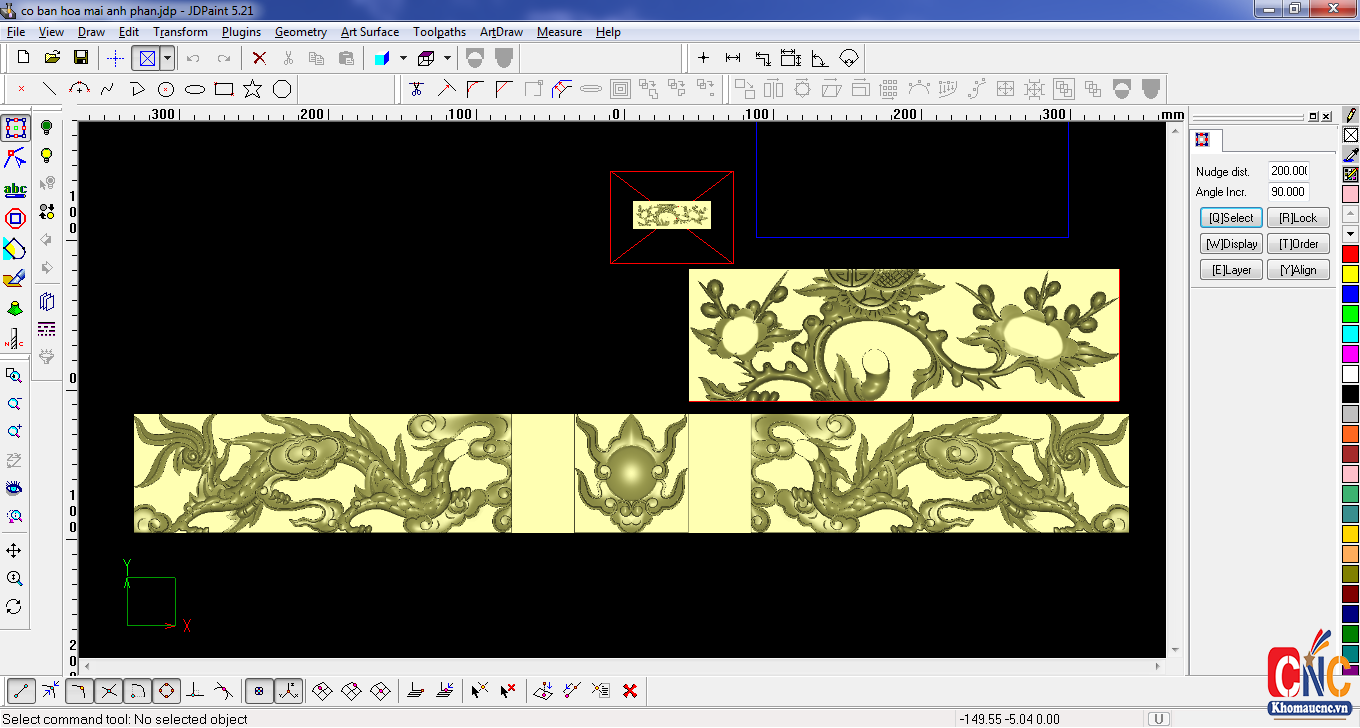
Task: Expand dropdown next to the wireframe box
Action: [447, 58]
